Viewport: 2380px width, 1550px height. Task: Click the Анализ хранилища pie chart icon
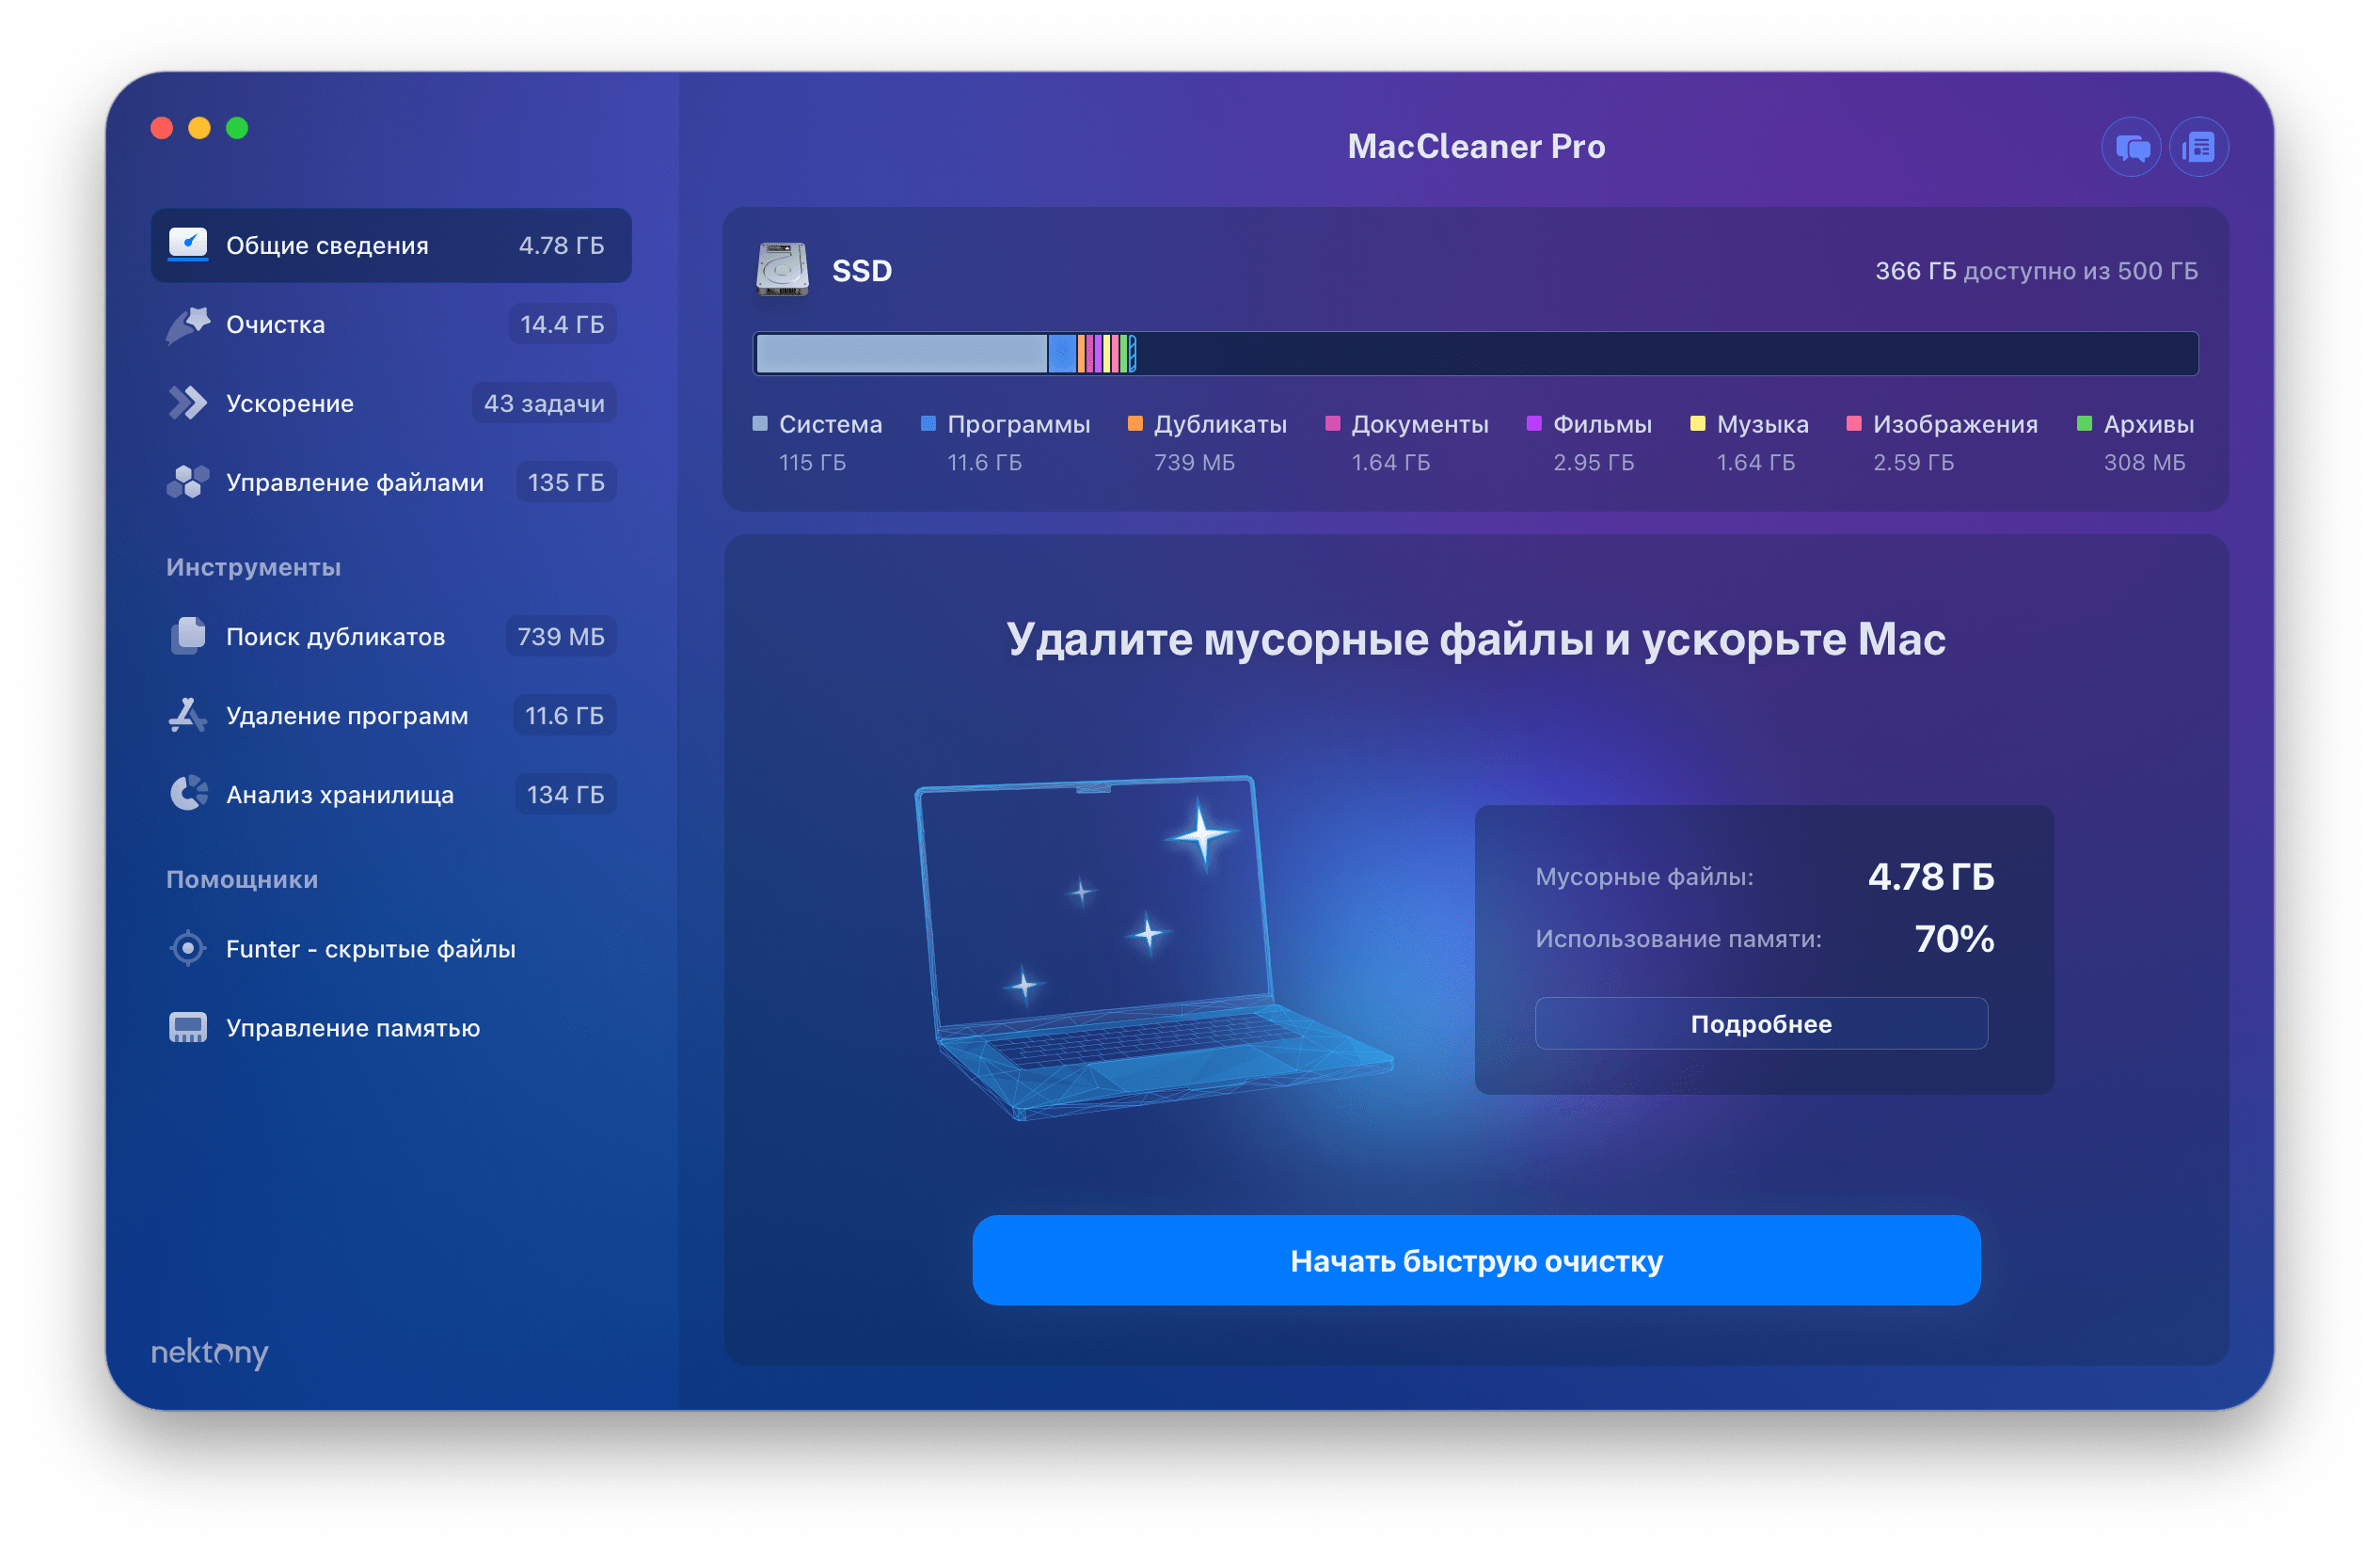[x=187, y=794]
